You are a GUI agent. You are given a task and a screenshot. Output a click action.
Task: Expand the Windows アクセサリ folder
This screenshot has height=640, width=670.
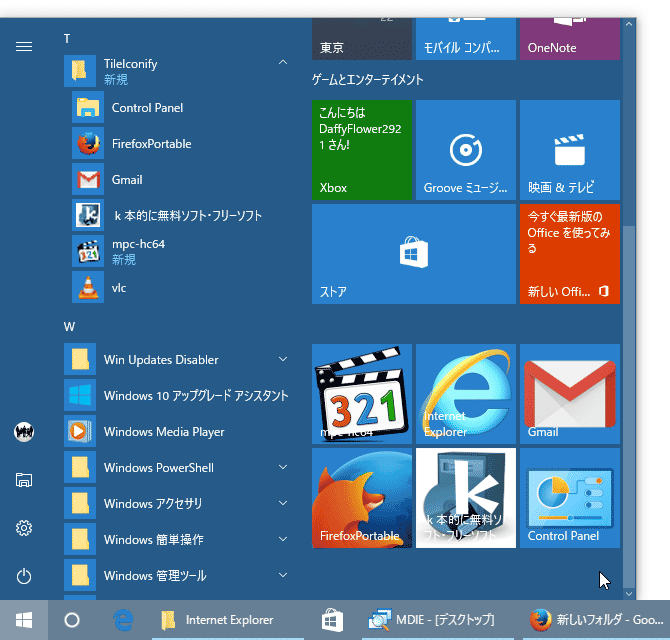click(283, 503)
